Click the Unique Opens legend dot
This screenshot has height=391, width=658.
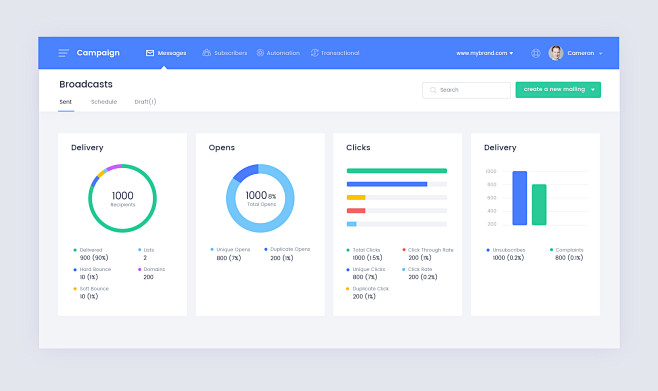(212, 250)
